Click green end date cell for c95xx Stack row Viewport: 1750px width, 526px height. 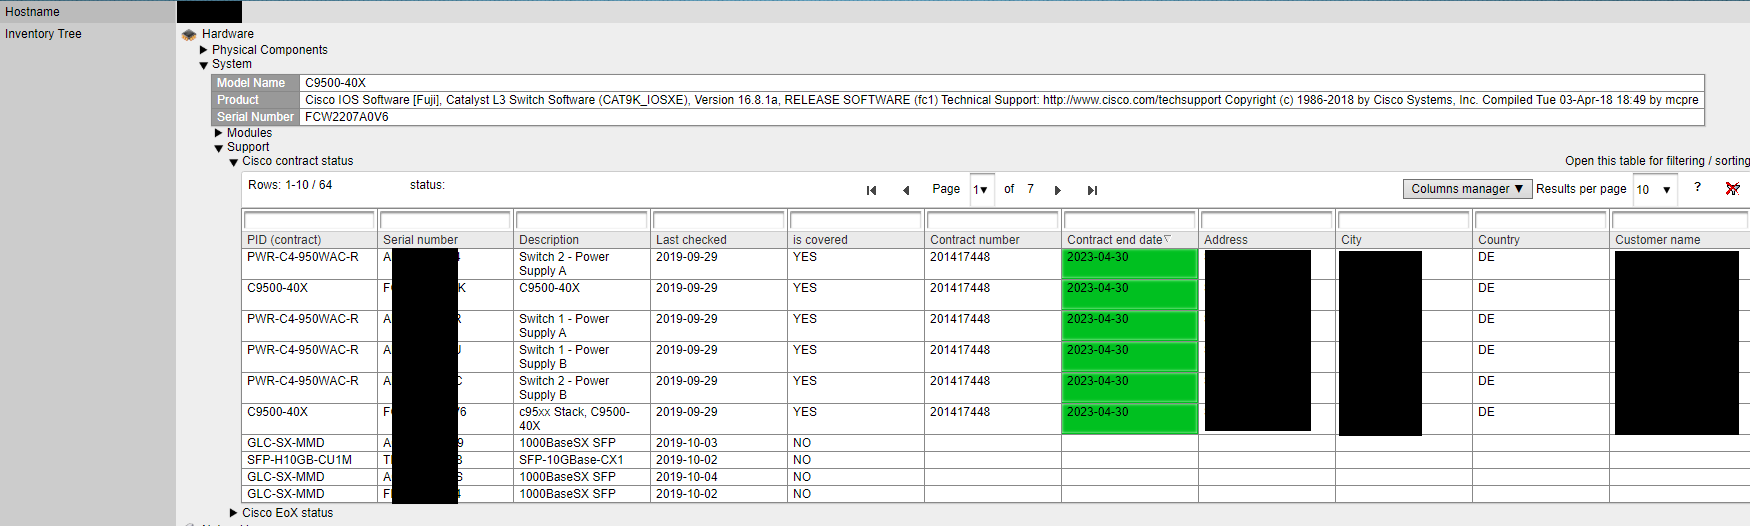(x=1130, y=419)
